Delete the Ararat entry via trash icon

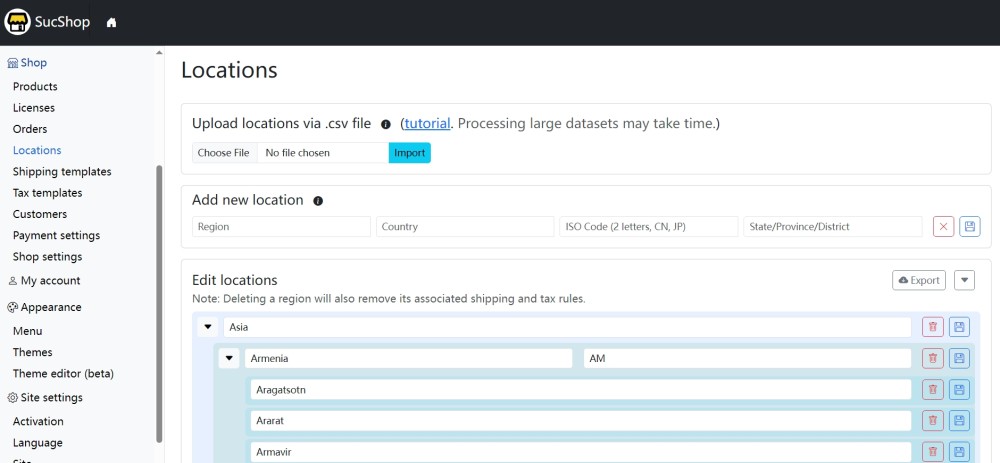tap(932, 421)
